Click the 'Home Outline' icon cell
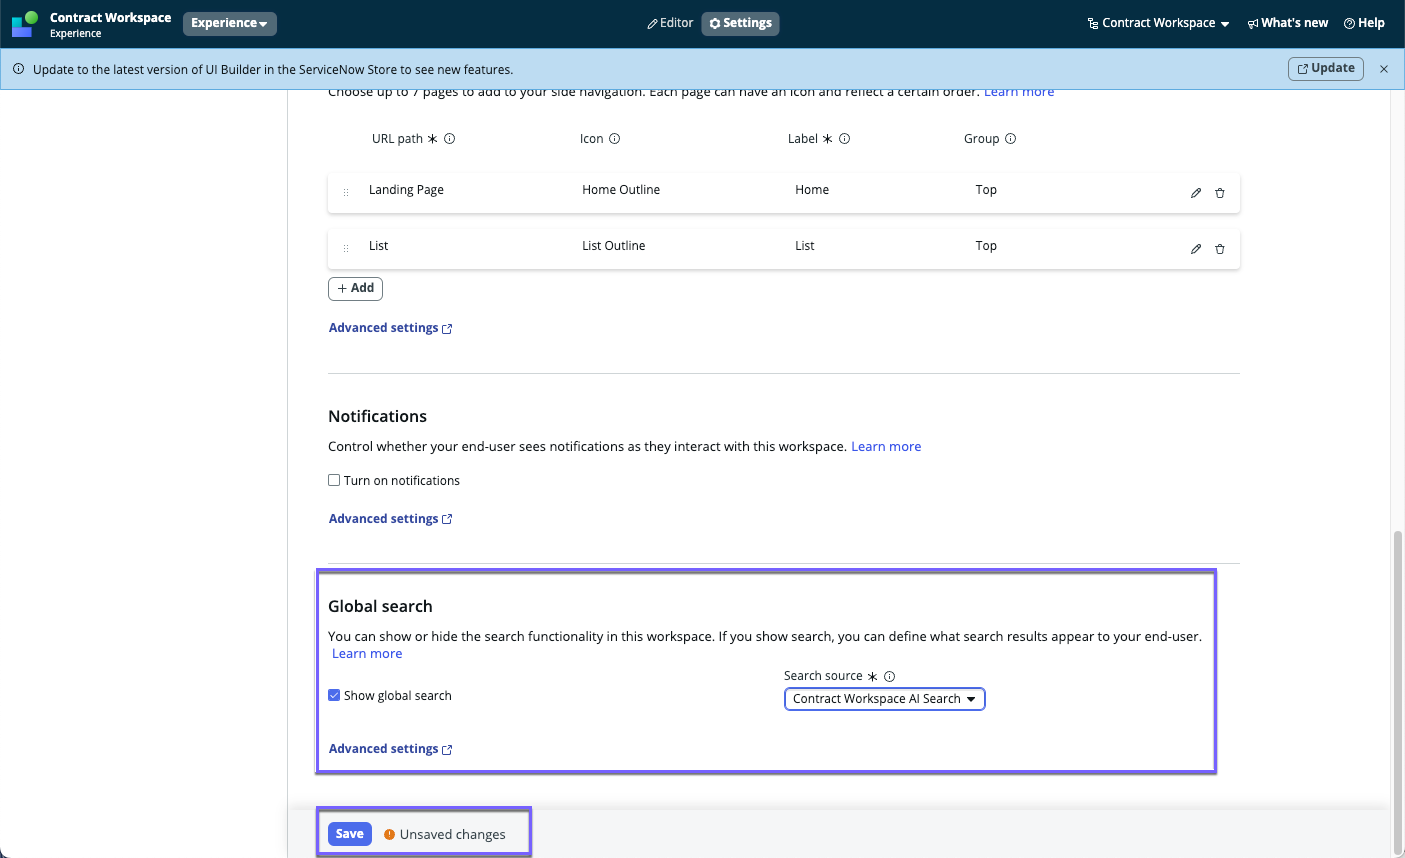Image resolution: width=1405 pixels, height=858 pixels. click(x=621, y=190)
